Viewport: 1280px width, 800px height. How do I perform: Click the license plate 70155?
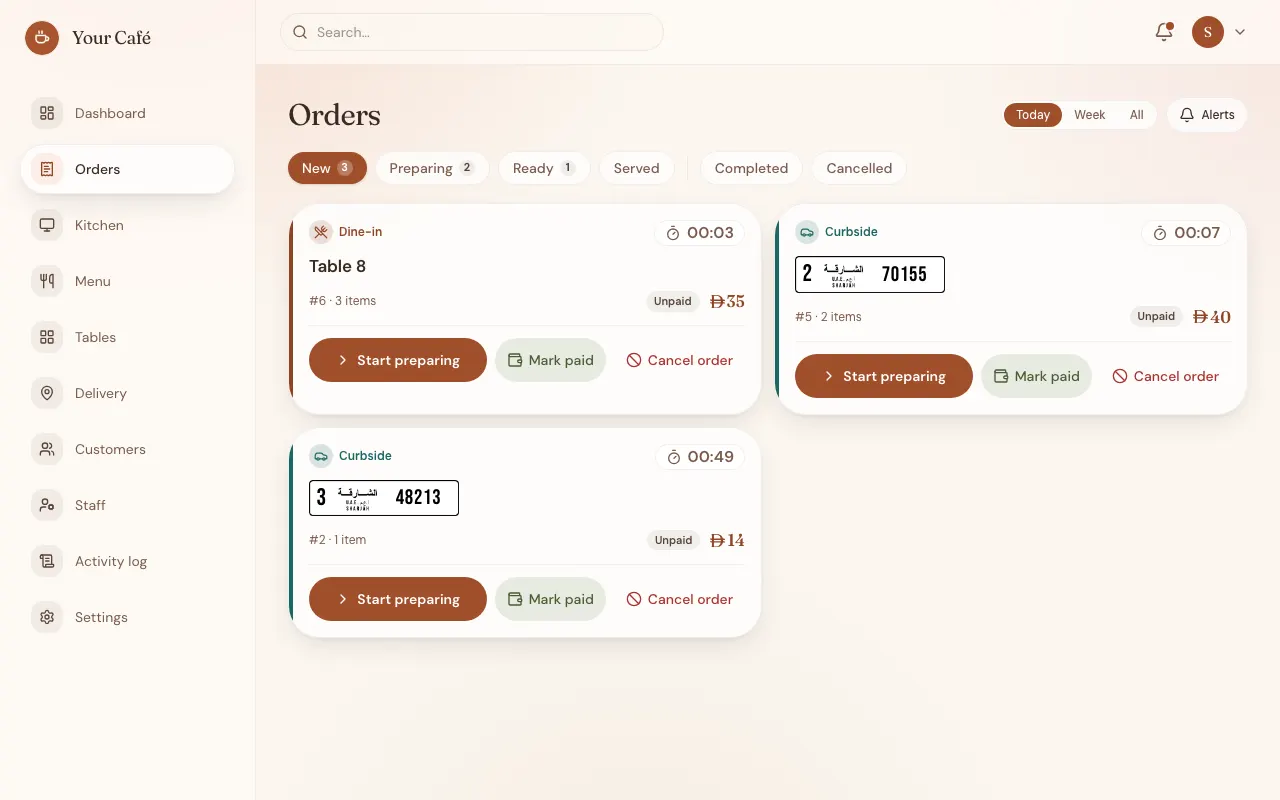tap(870, 274)
